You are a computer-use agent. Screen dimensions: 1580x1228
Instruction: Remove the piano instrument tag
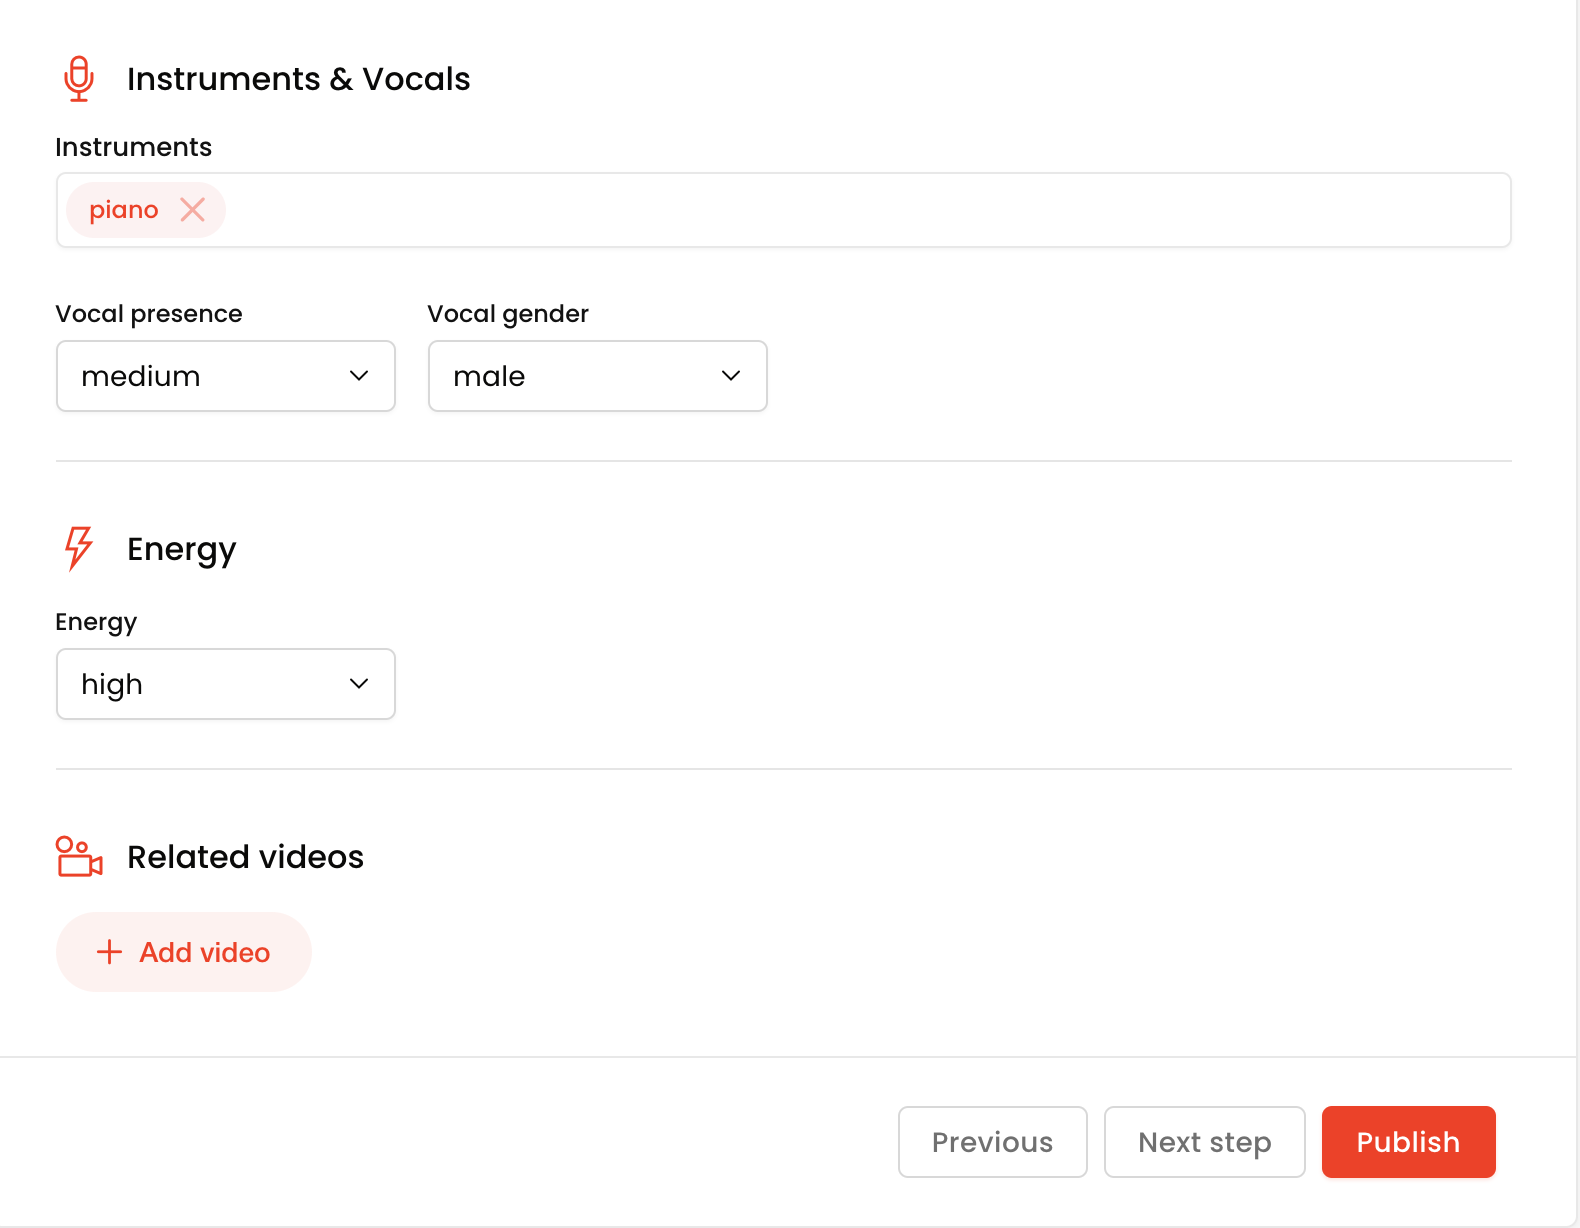(x=192, y=210)
